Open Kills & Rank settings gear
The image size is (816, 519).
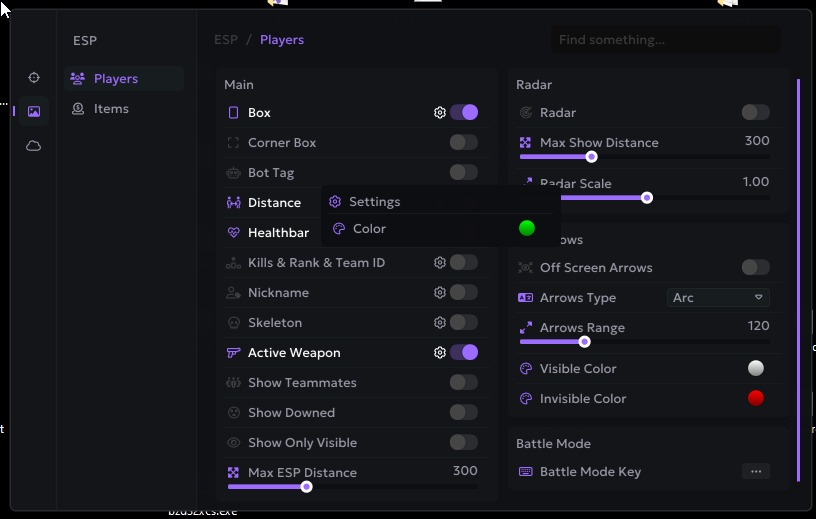[439, 263]
